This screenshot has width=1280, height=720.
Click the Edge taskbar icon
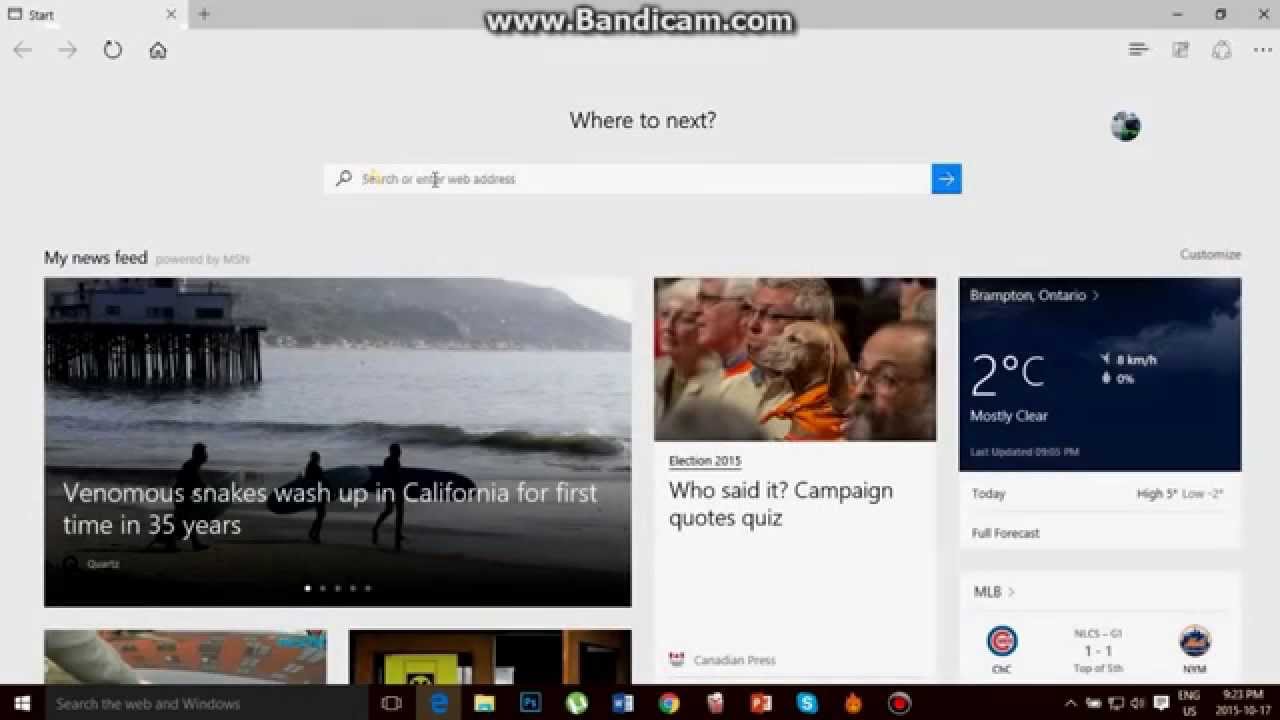(x=439, y=703)
